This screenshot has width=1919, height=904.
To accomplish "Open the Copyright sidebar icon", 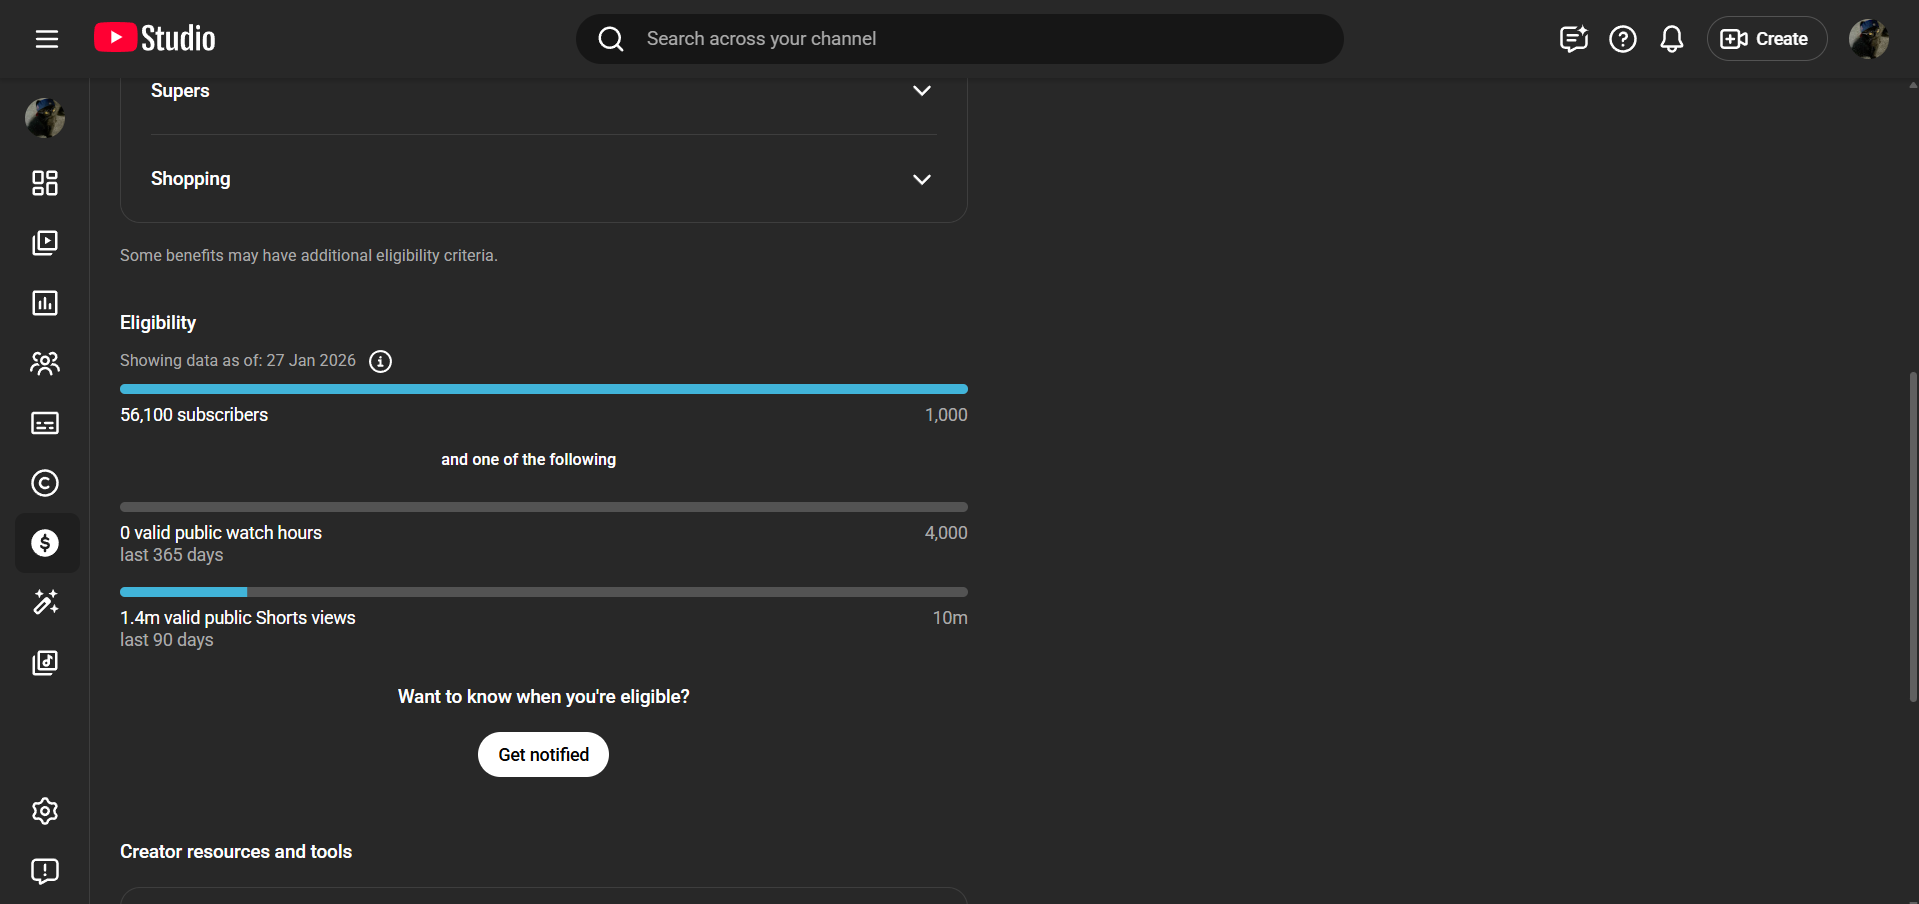I will 45,483.
